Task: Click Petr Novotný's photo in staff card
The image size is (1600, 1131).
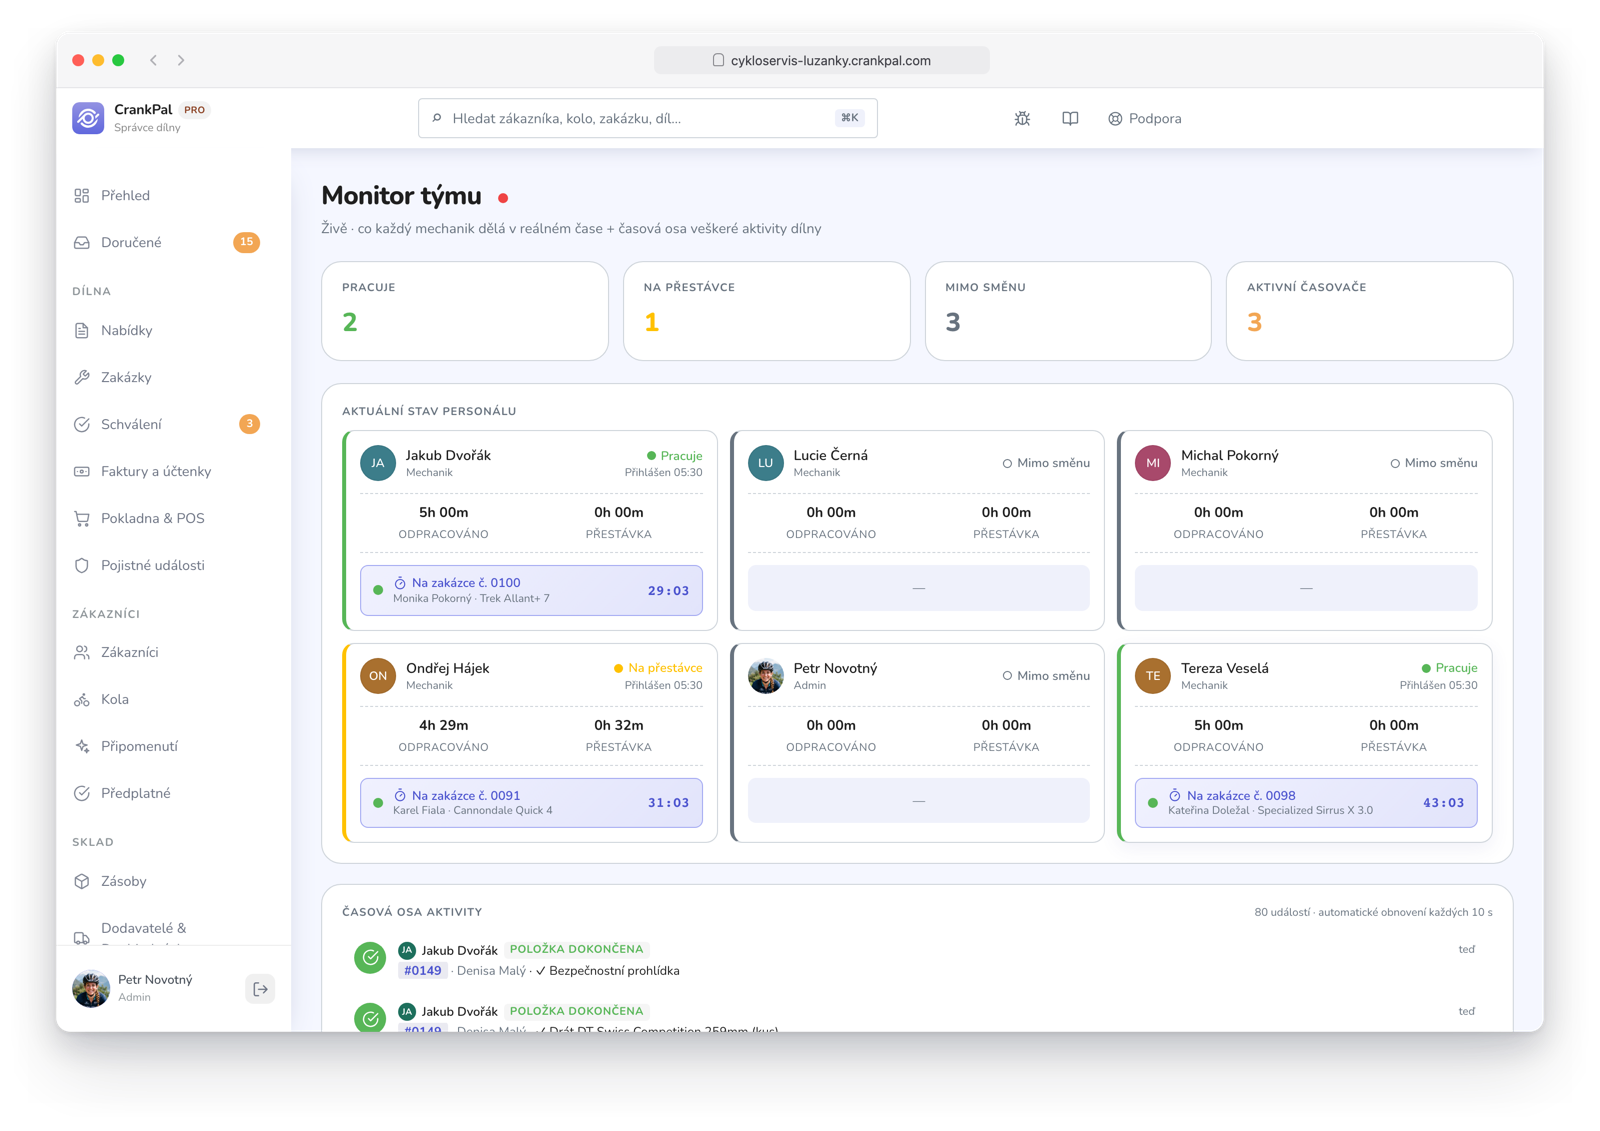Action: coord(766,676)
